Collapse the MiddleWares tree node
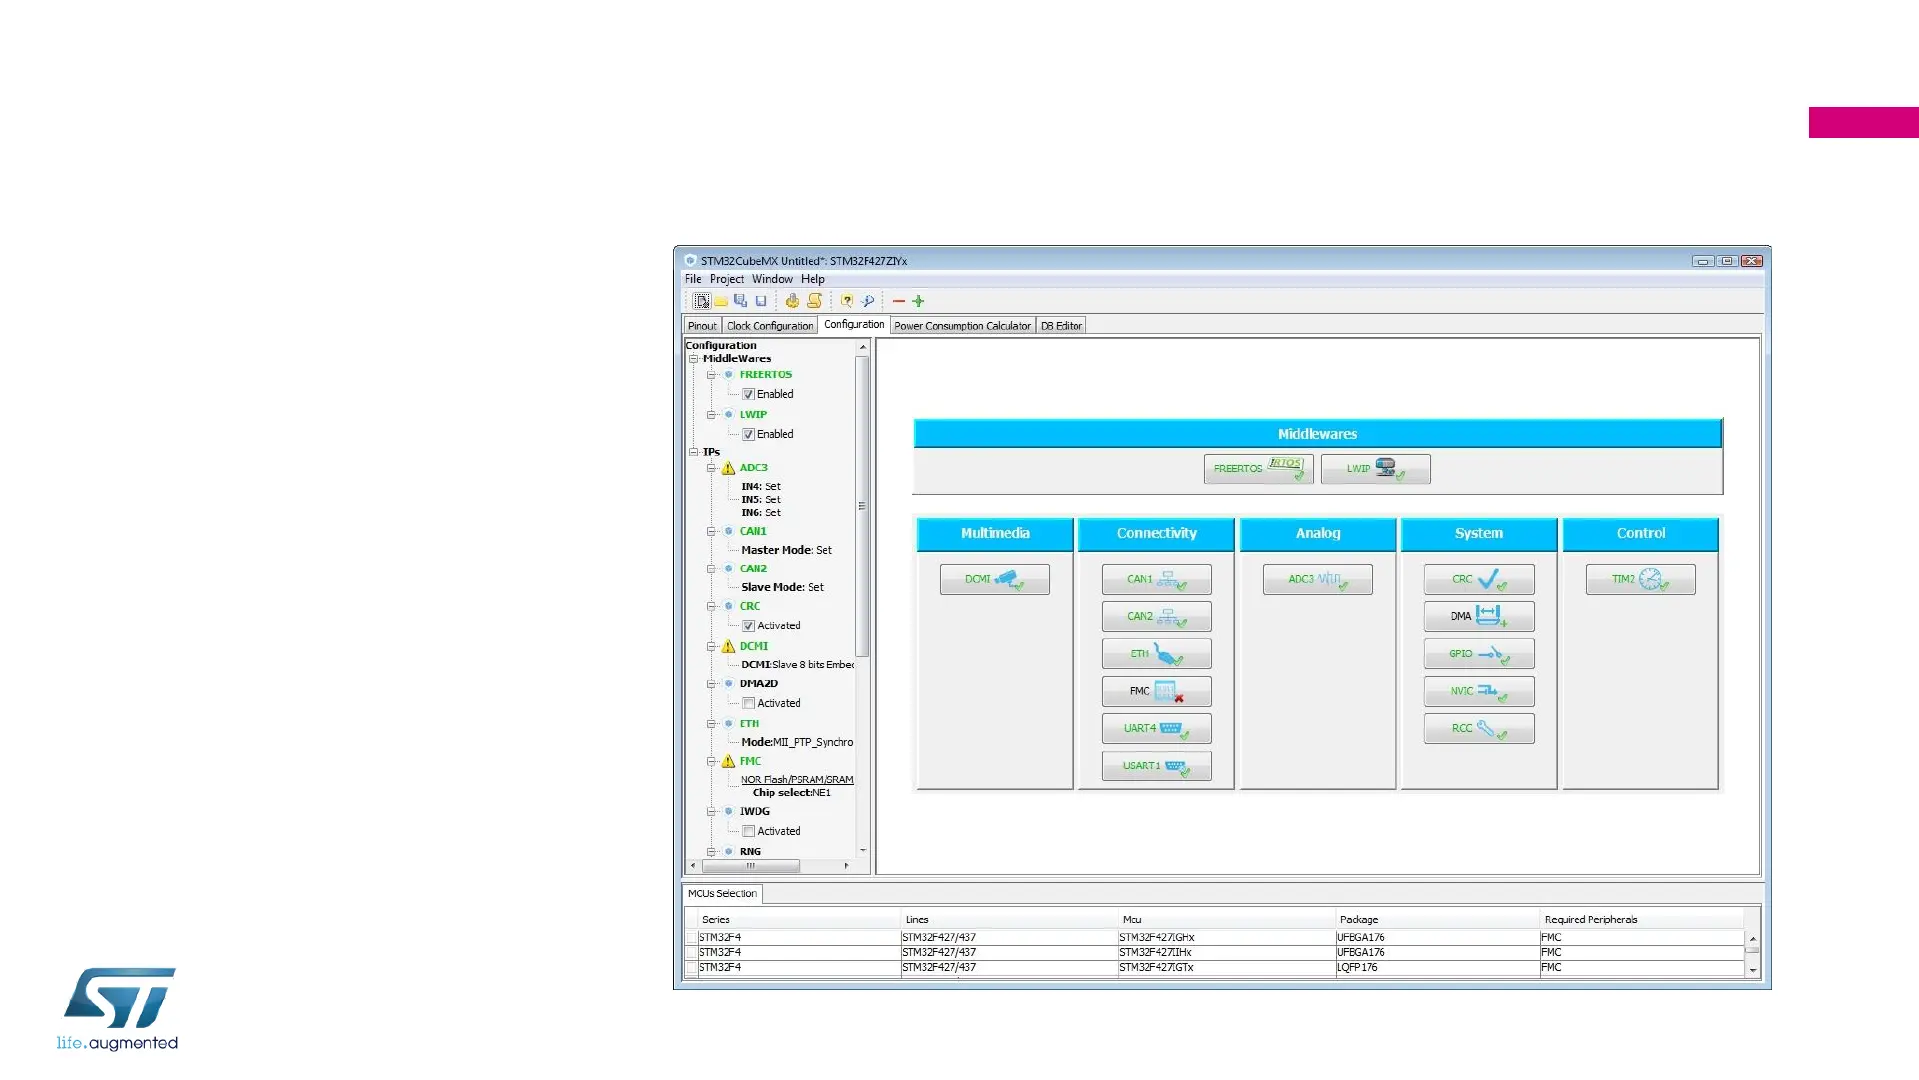1919x1080 pixels. (x=693, y=359)
